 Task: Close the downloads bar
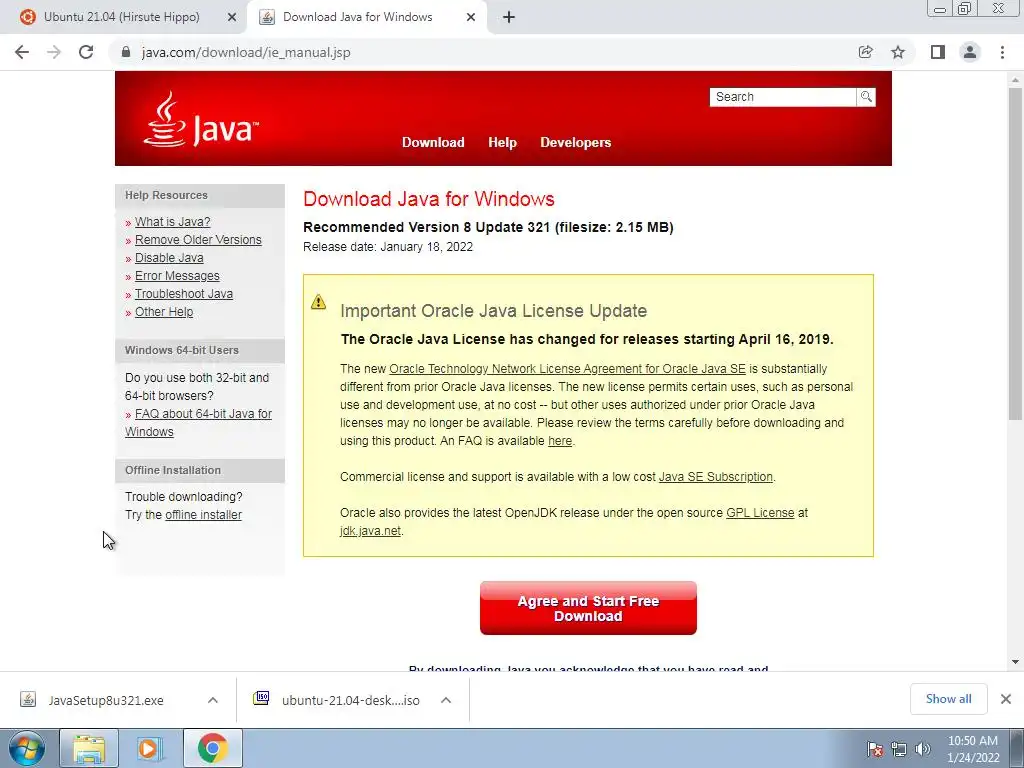point(1006,699)
